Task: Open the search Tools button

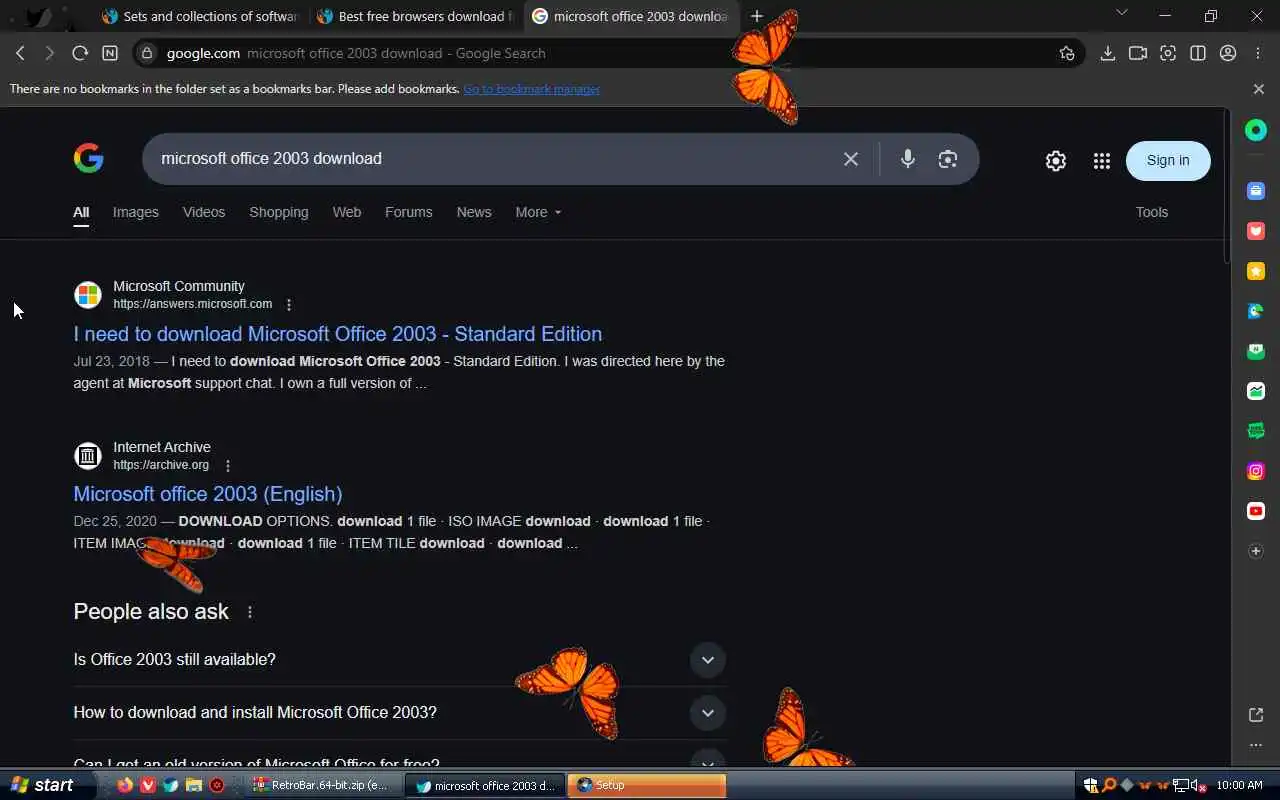Action: tap(1152, 212)
